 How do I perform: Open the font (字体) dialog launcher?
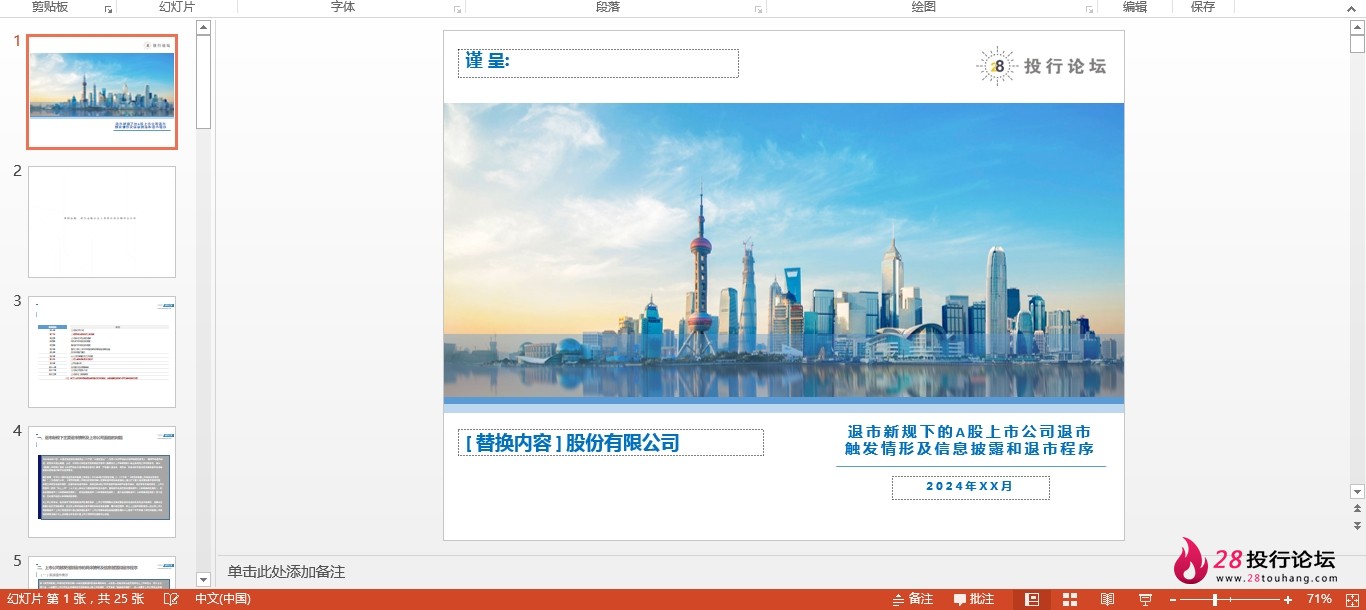[458, 9]
